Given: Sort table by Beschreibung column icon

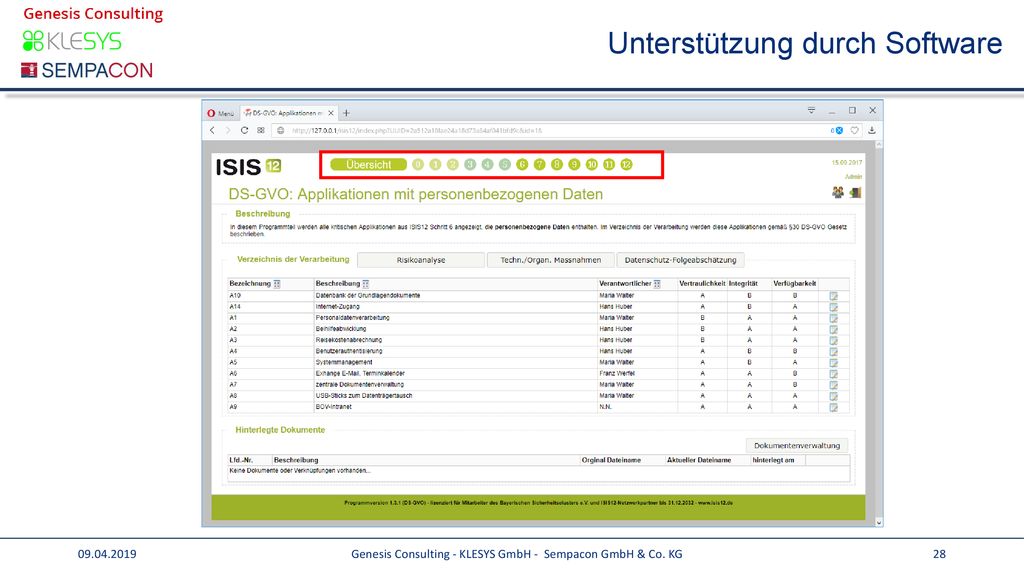Looking at the screenshot, I should point(366,284).
